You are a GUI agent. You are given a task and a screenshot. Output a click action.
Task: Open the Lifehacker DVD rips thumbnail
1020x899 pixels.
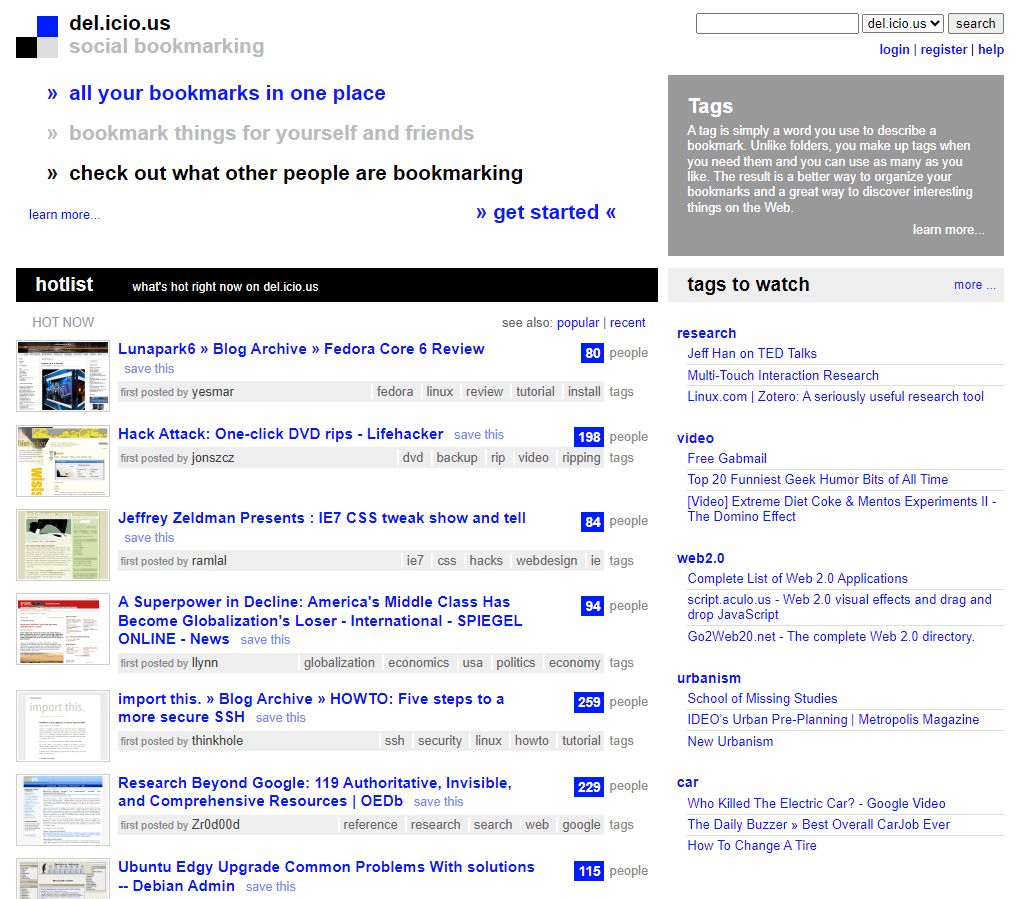tap(63, 461)
